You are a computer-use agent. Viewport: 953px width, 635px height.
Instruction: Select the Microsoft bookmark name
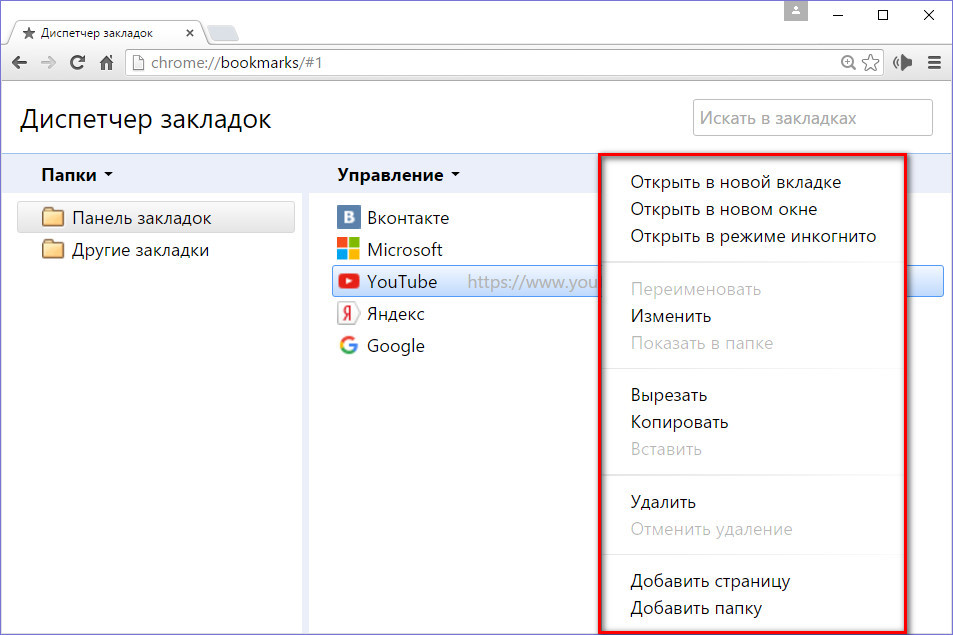click(405, 250)
